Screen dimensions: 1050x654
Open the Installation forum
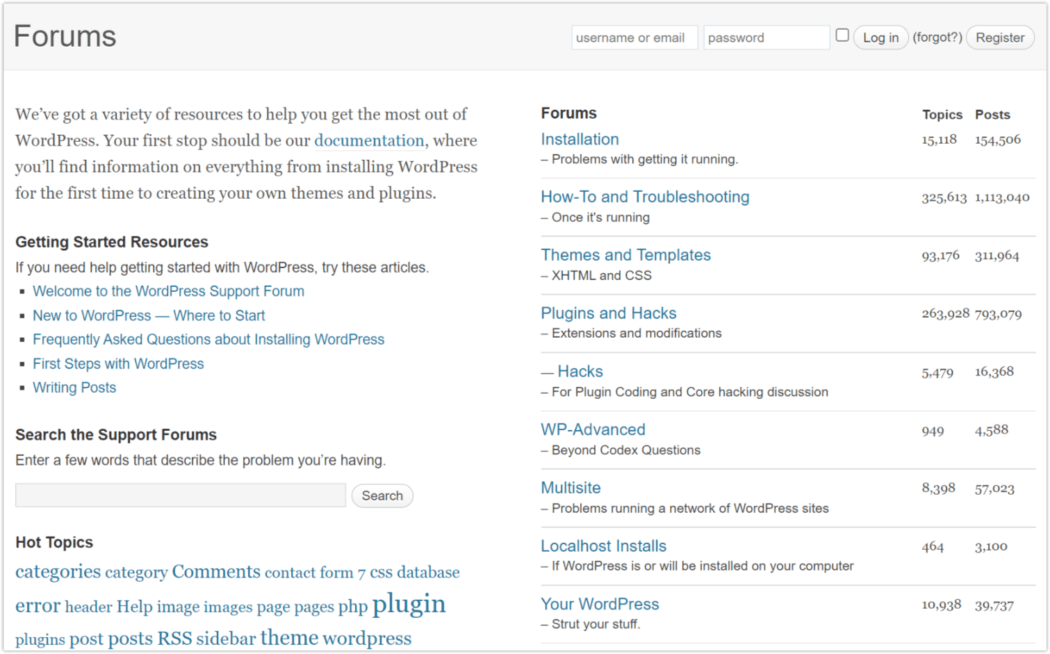point(579,139)
